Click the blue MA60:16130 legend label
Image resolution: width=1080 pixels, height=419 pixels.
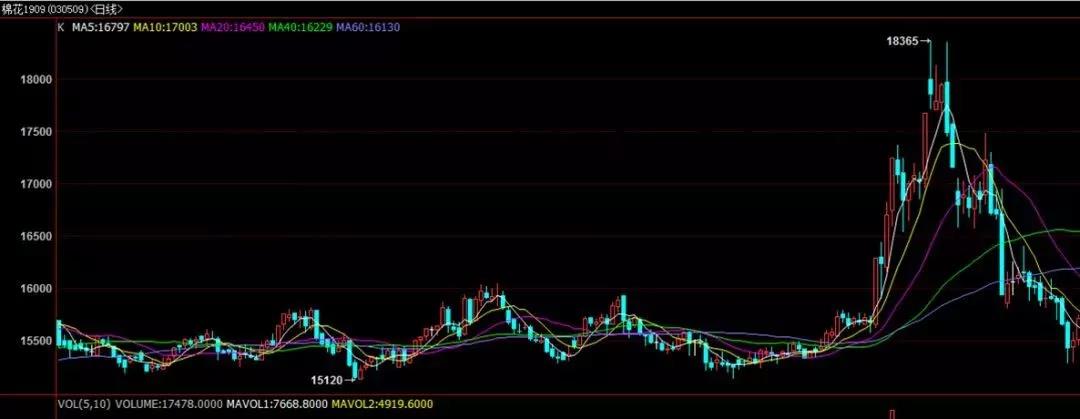click(367, 27)
